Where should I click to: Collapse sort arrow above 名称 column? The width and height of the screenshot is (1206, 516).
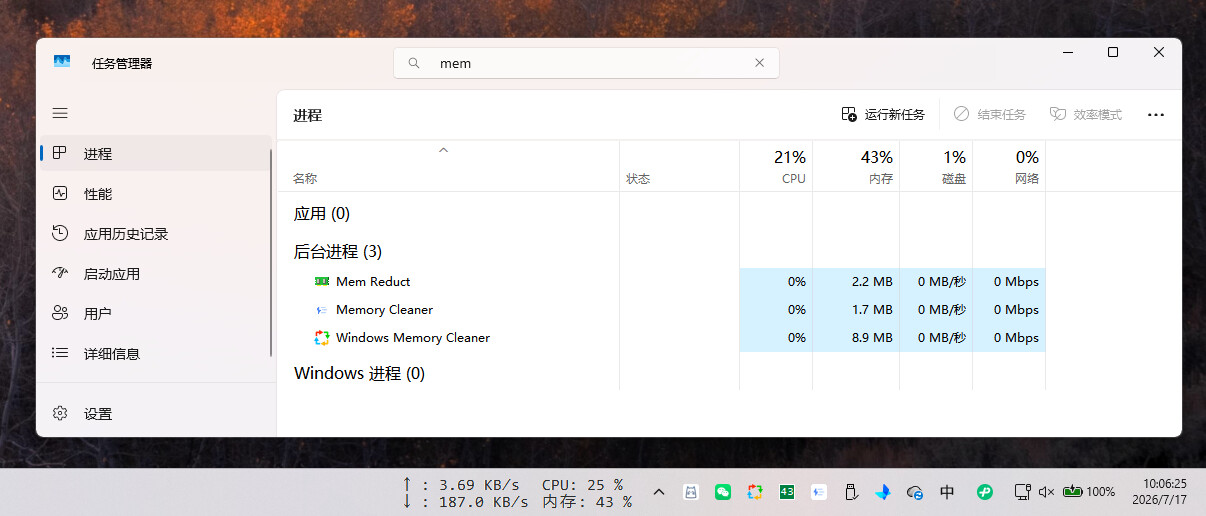coord(444,150)
